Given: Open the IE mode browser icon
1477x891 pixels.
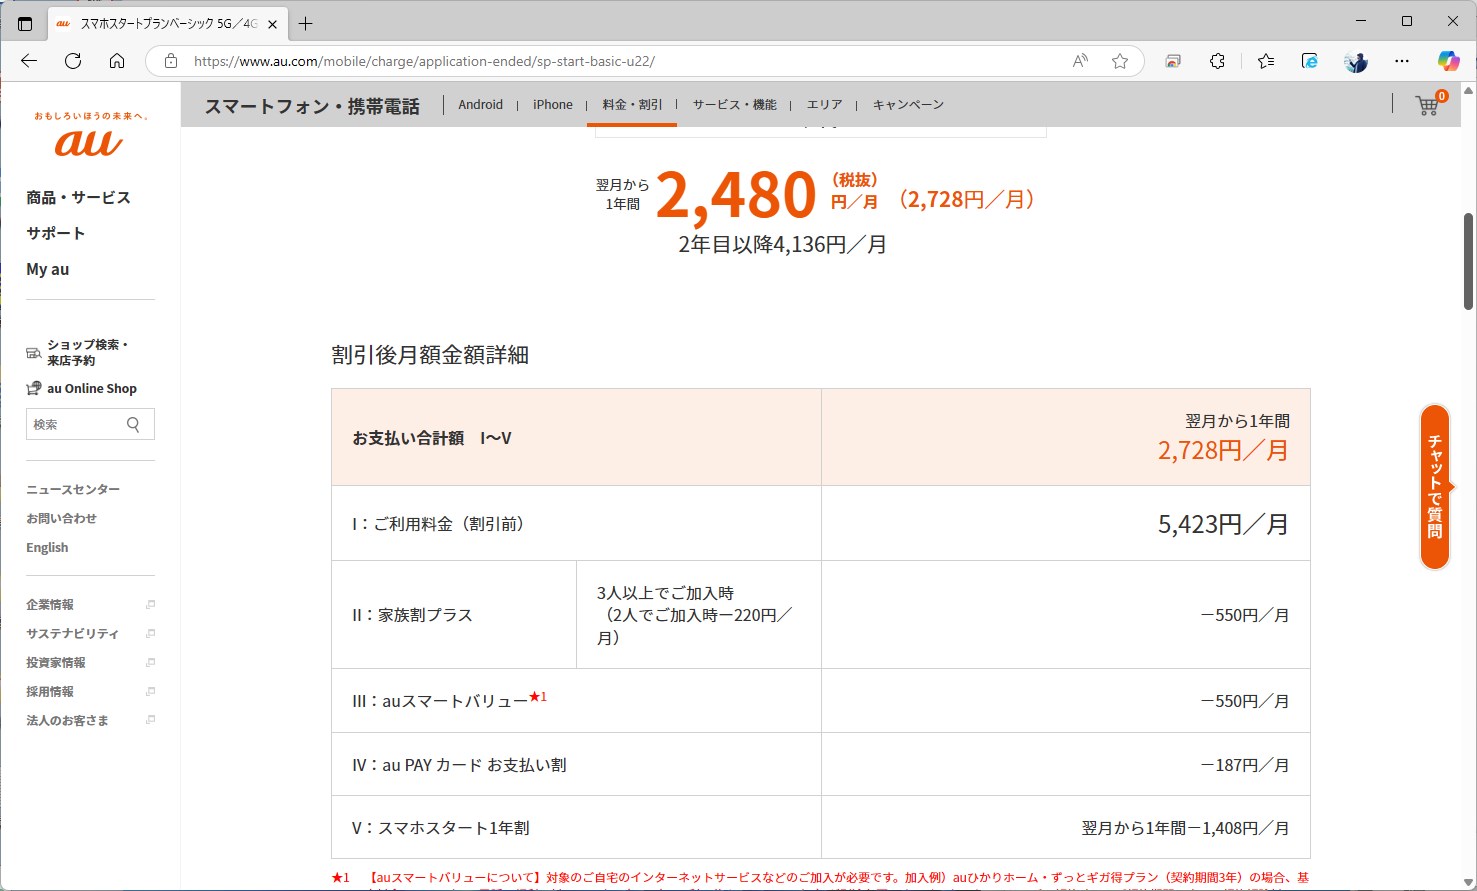Looking at the screenshot, I should (1309, 61).
